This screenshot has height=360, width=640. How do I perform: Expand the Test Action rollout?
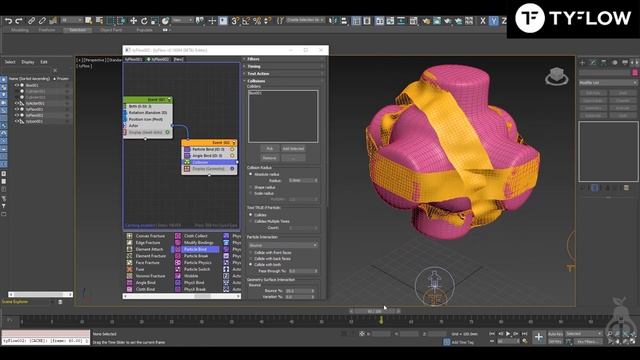click(284, 73)
